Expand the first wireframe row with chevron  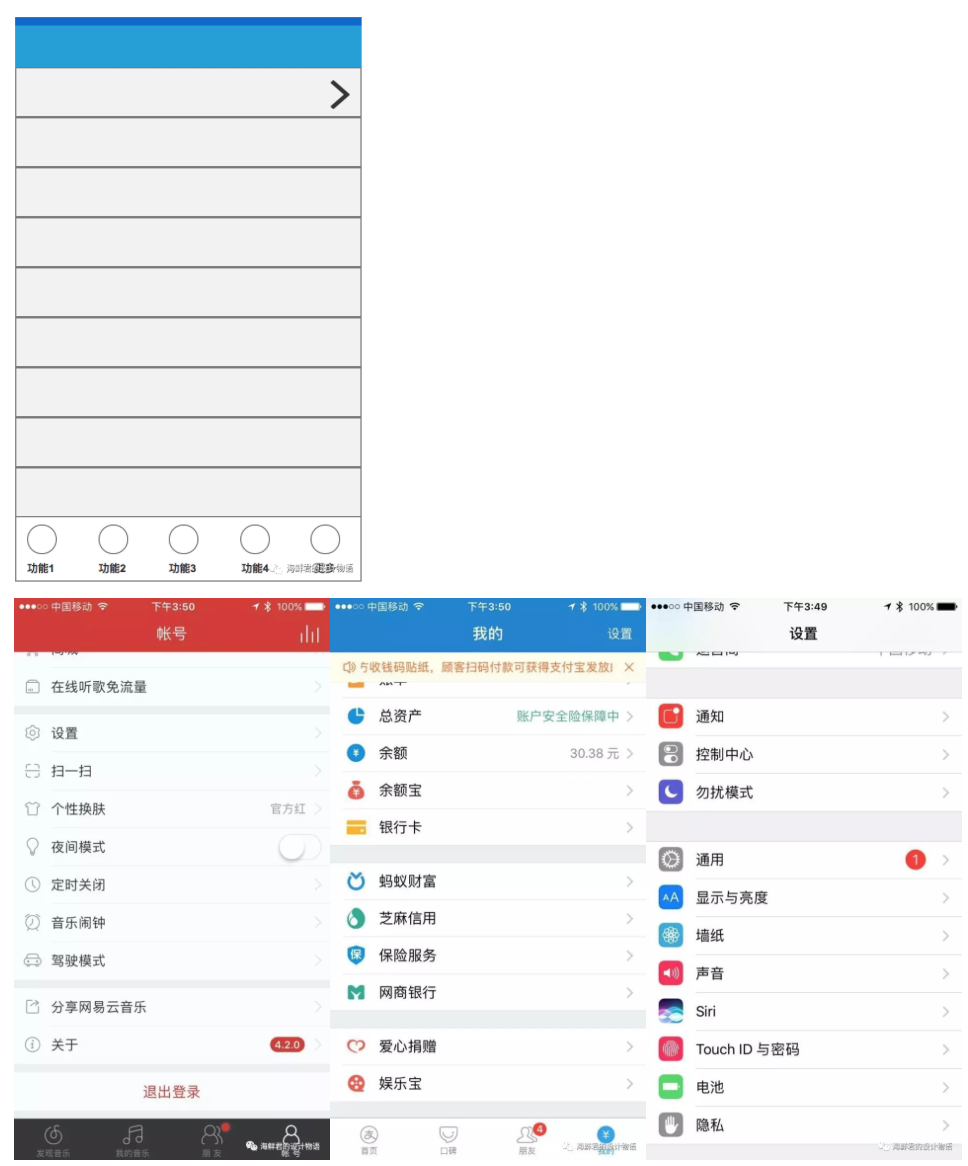(x=340, y=94)
